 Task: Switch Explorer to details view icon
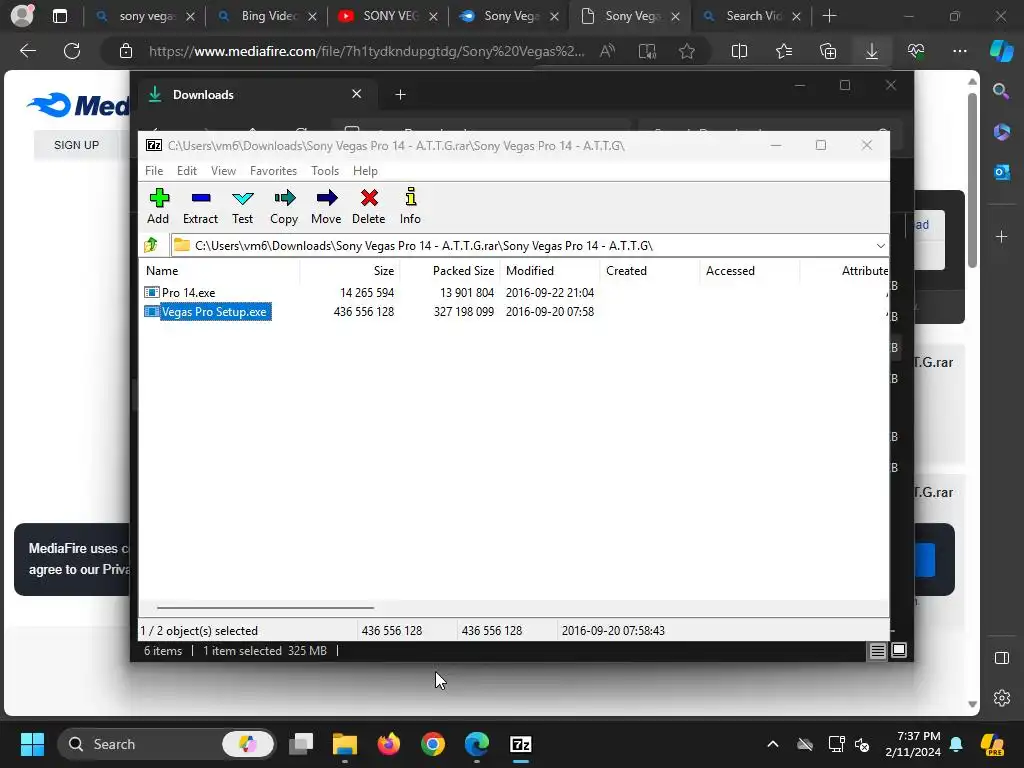pos(877,650)
